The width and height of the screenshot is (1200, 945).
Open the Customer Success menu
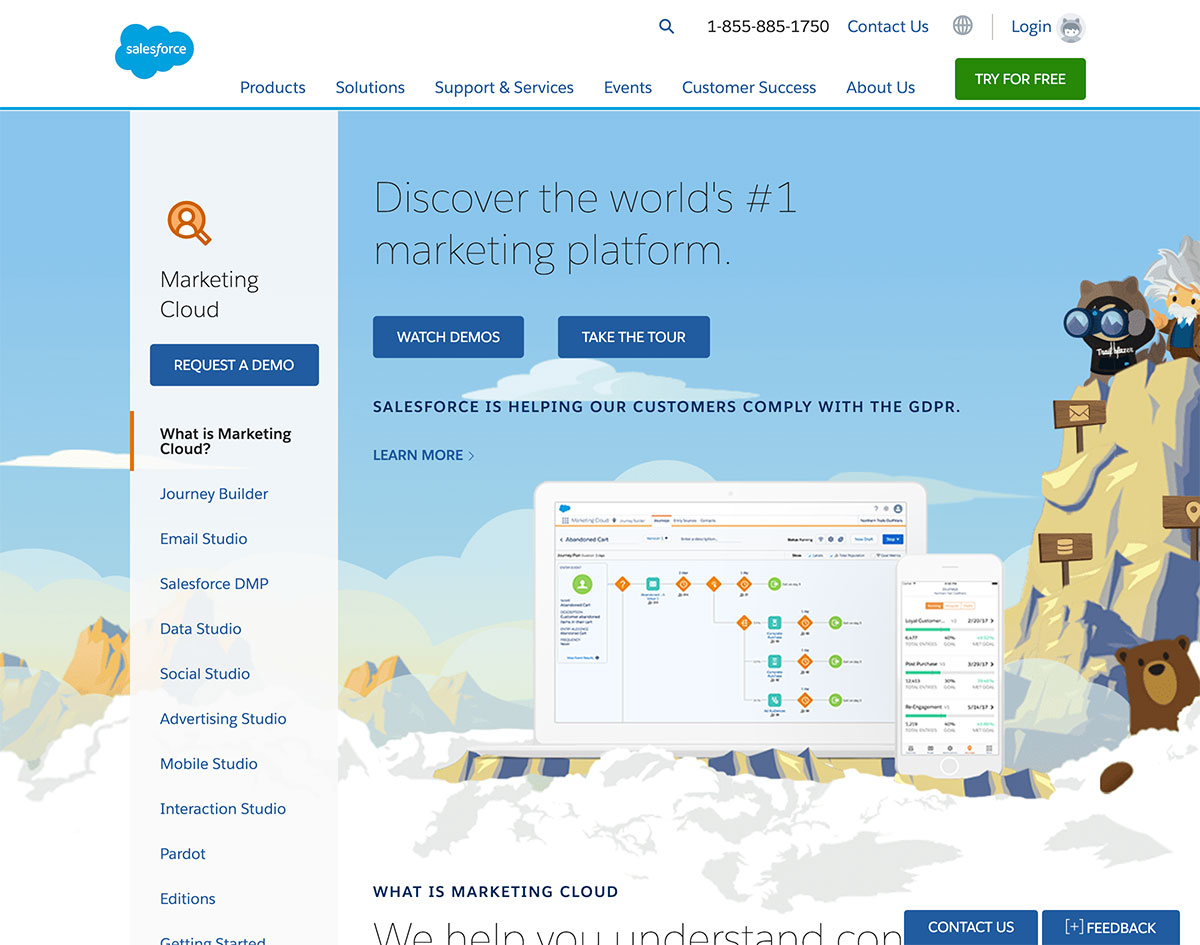click(x=749, y=87)
